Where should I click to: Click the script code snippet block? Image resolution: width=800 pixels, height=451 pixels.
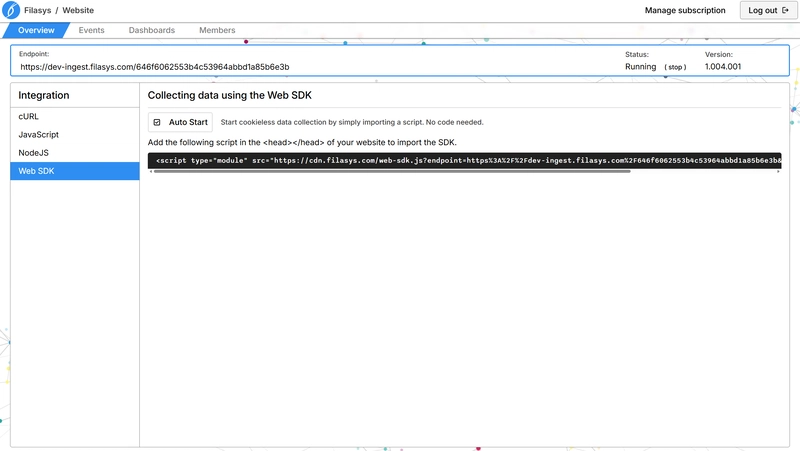click(465, 160)
